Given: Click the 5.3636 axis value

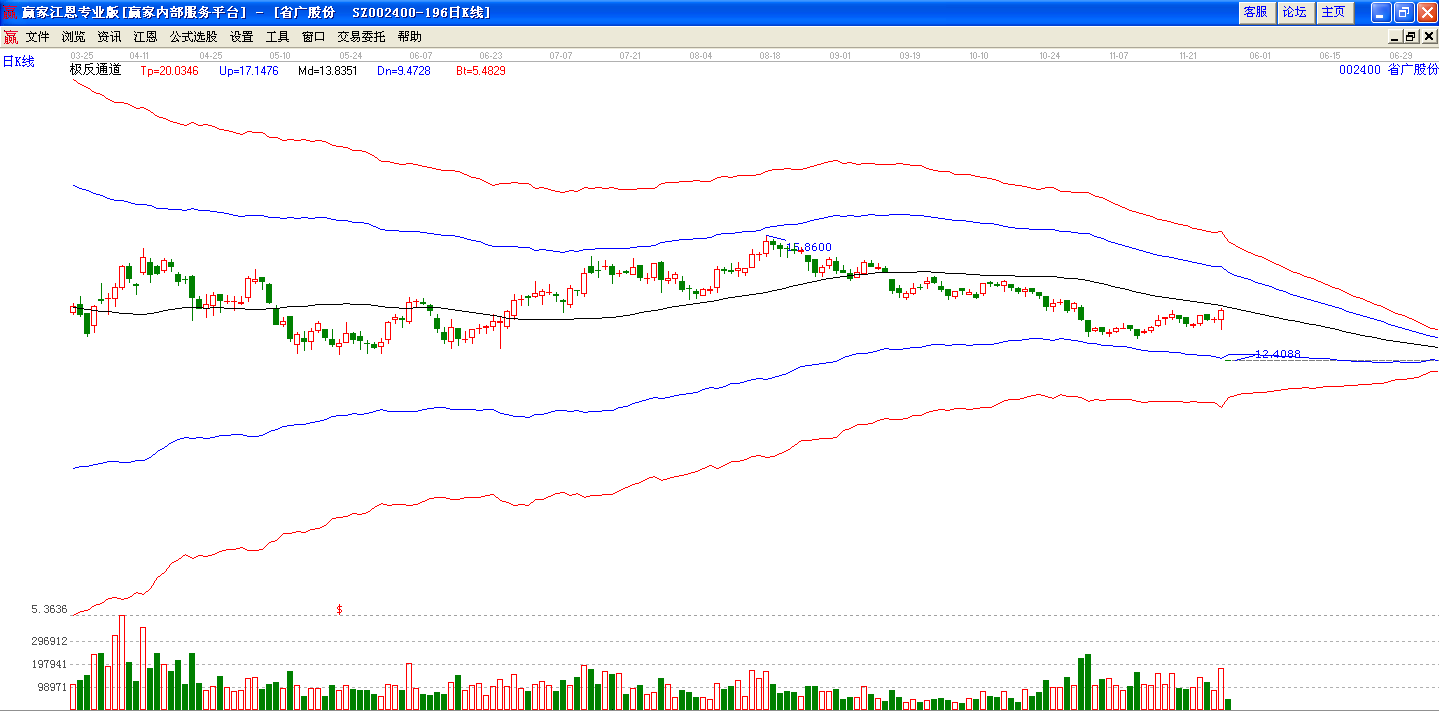Looking at the screenshot, I should [x=49, y=609].
